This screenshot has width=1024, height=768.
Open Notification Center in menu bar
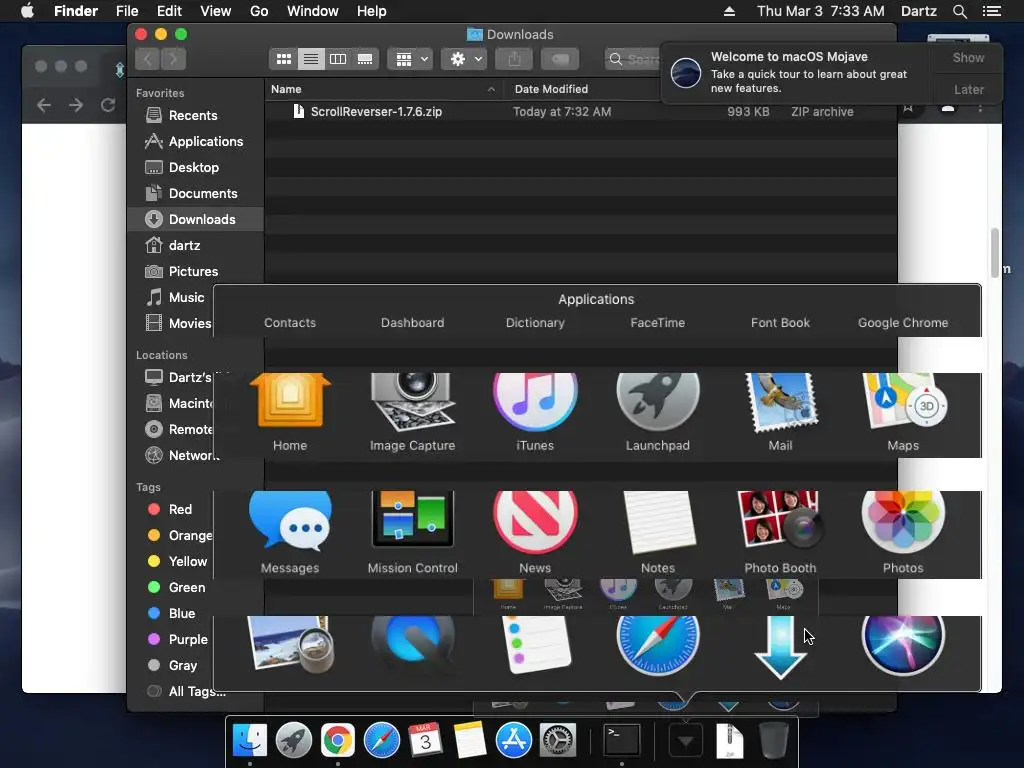point(991,11)
